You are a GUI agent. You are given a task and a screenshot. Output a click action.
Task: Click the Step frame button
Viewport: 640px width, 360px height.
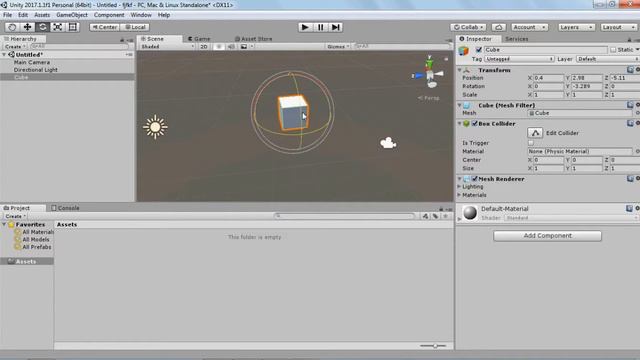pyautogui.click(x=336, y=27)
